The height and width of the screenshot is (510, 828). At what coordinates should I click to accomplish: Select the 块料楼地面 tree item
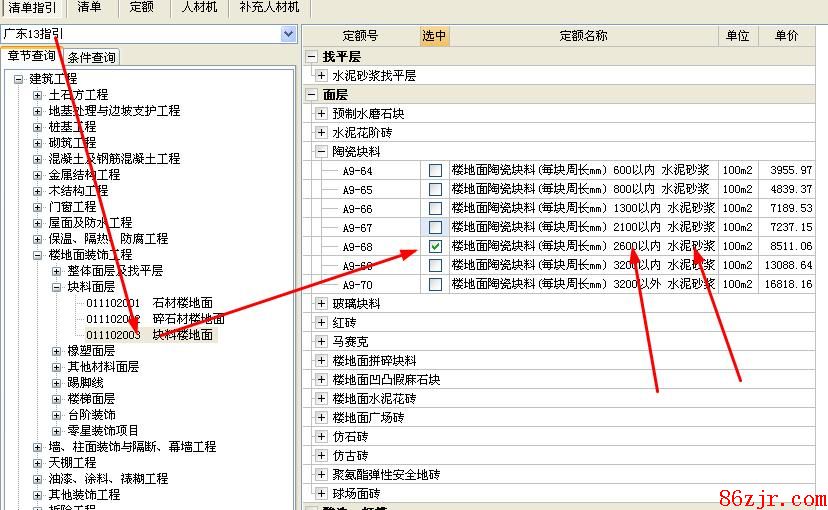(182, 335)
